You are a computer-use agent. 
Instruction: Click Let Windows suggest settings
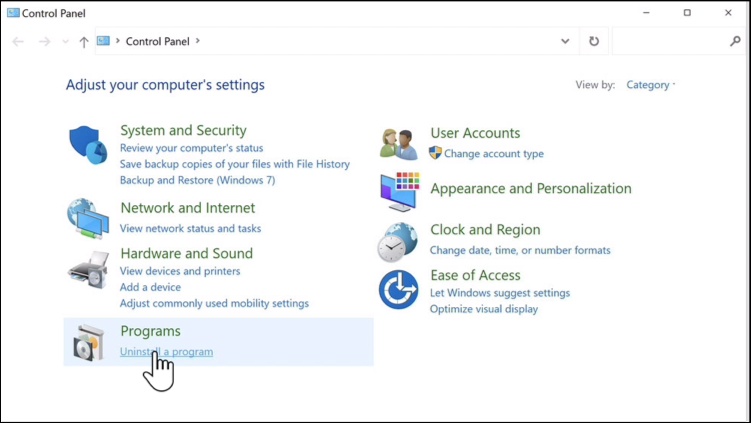click(x=500, y=293)
